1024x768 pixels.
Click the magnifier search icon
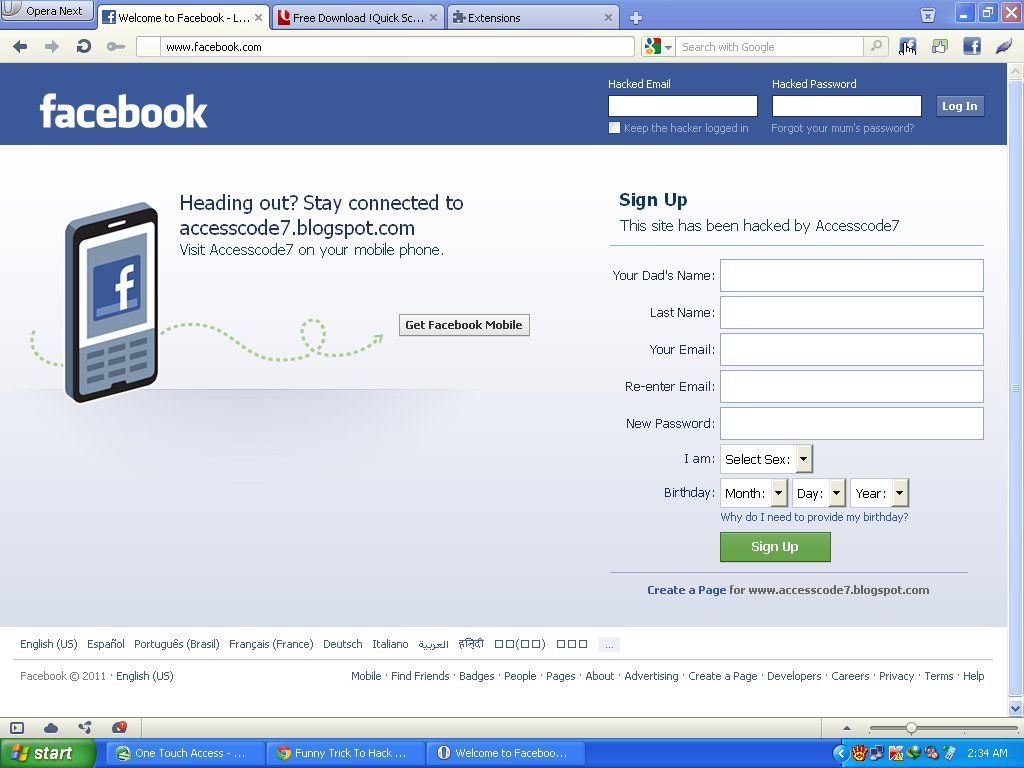pyautogui.click(x=876, y=46)
